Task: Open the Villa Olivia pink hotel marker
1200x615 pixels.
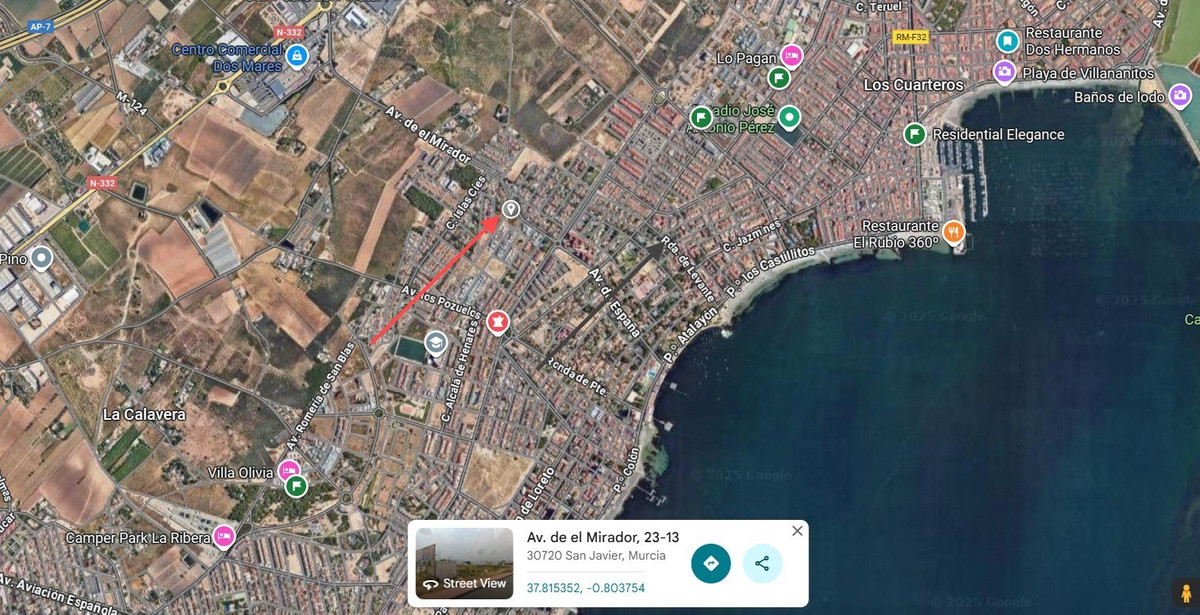Action: point(289,470)
